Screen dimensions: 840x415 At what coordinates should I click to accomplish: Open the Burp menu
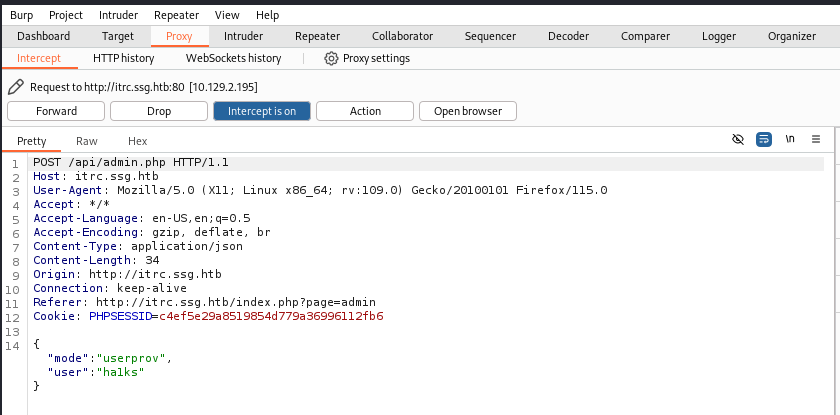click(21, 15)
